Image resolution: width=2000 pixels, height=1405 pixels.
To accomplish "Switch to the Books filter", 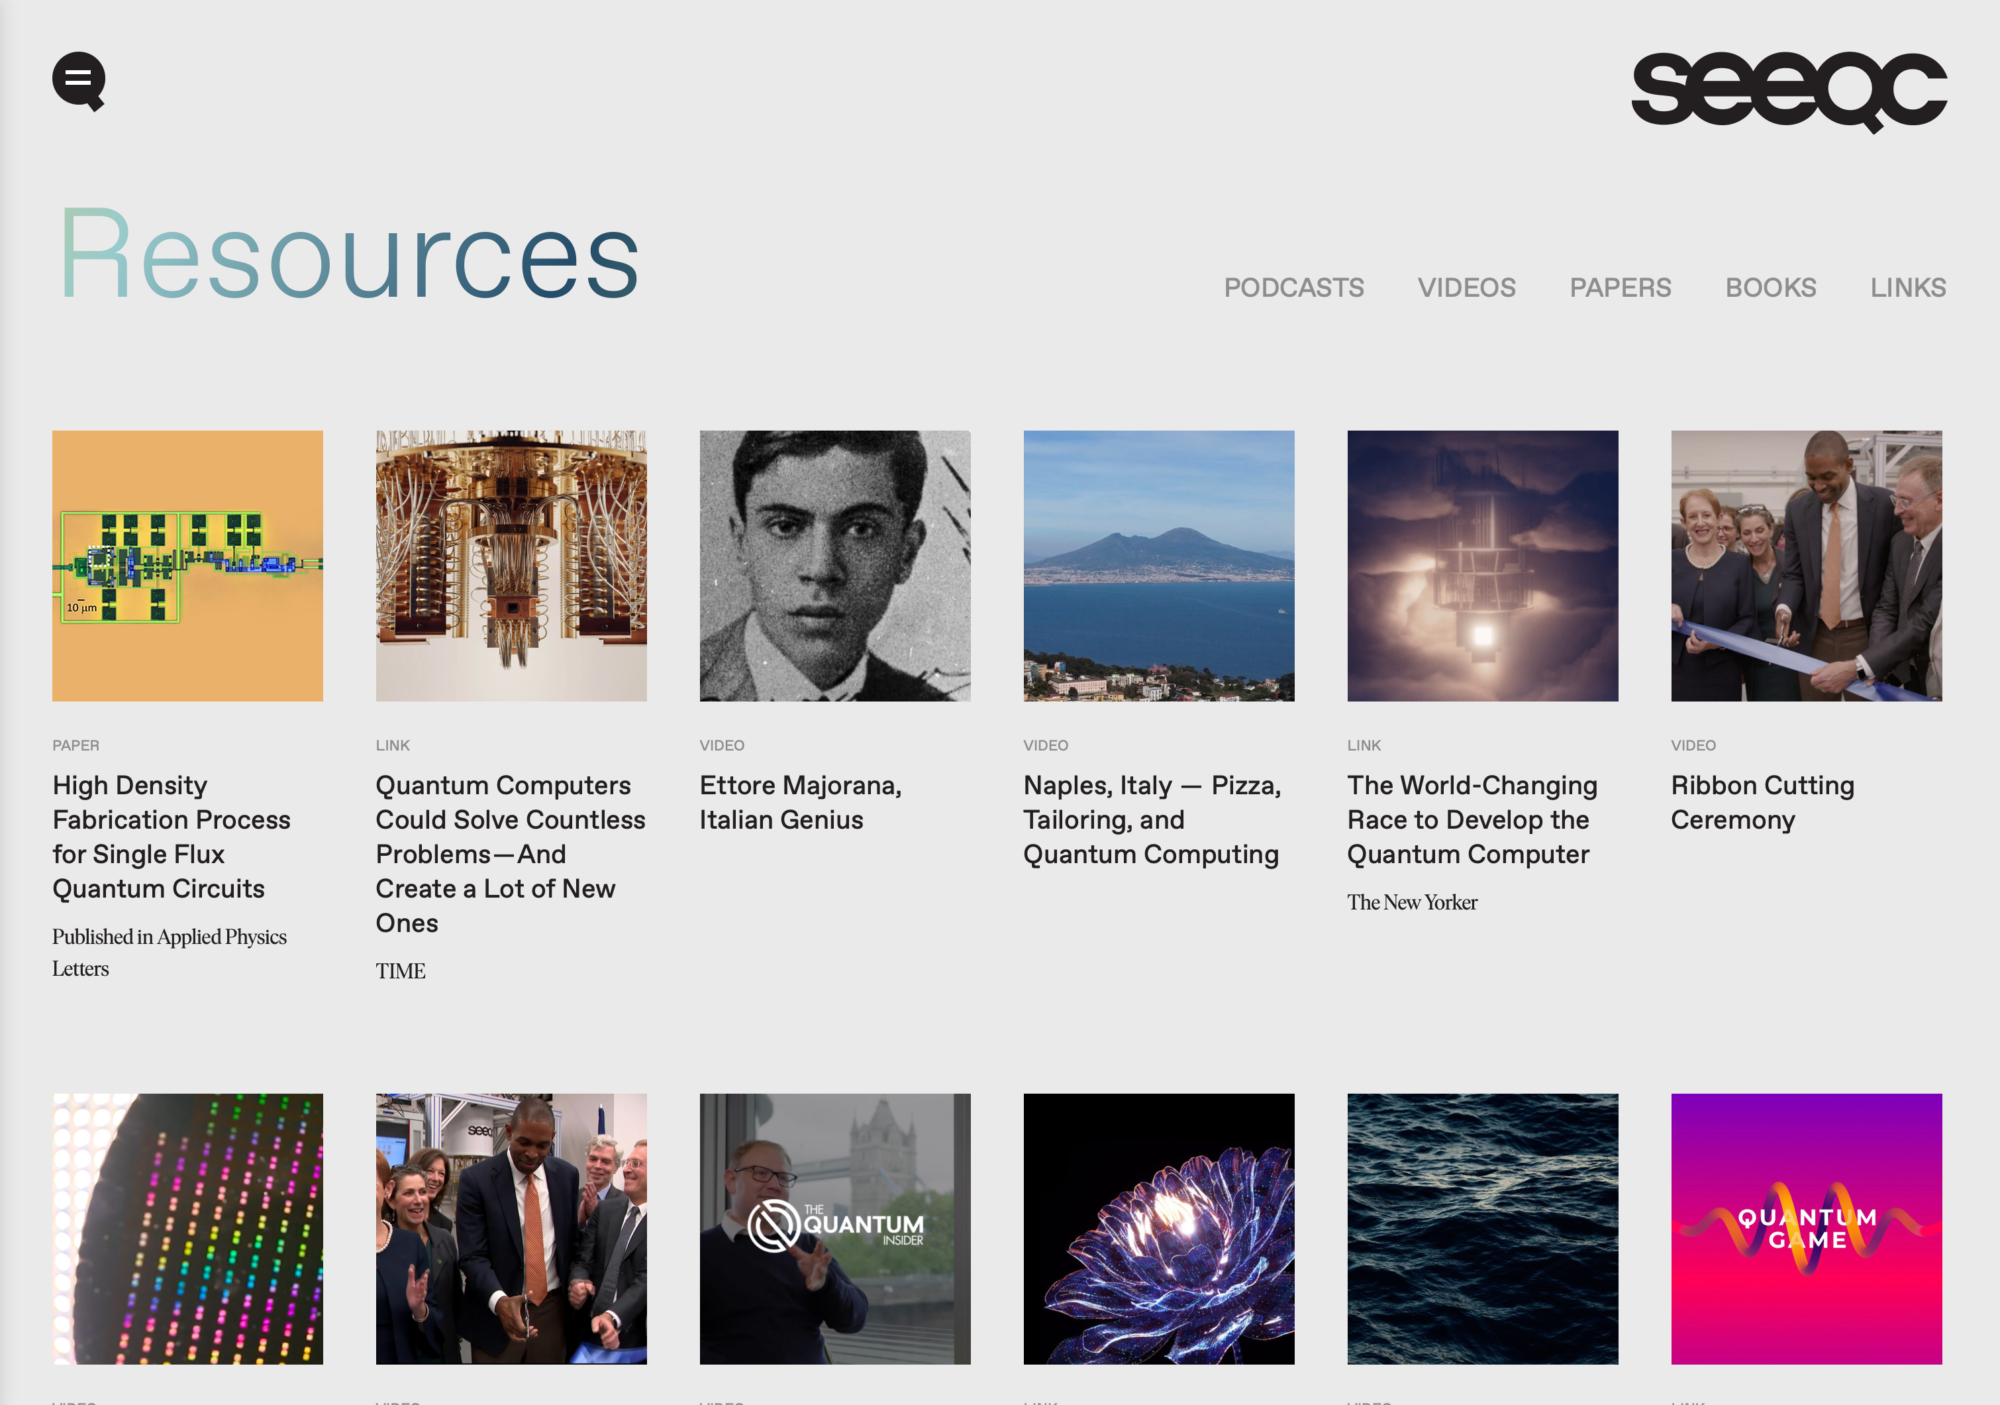I will point(1770,288).
